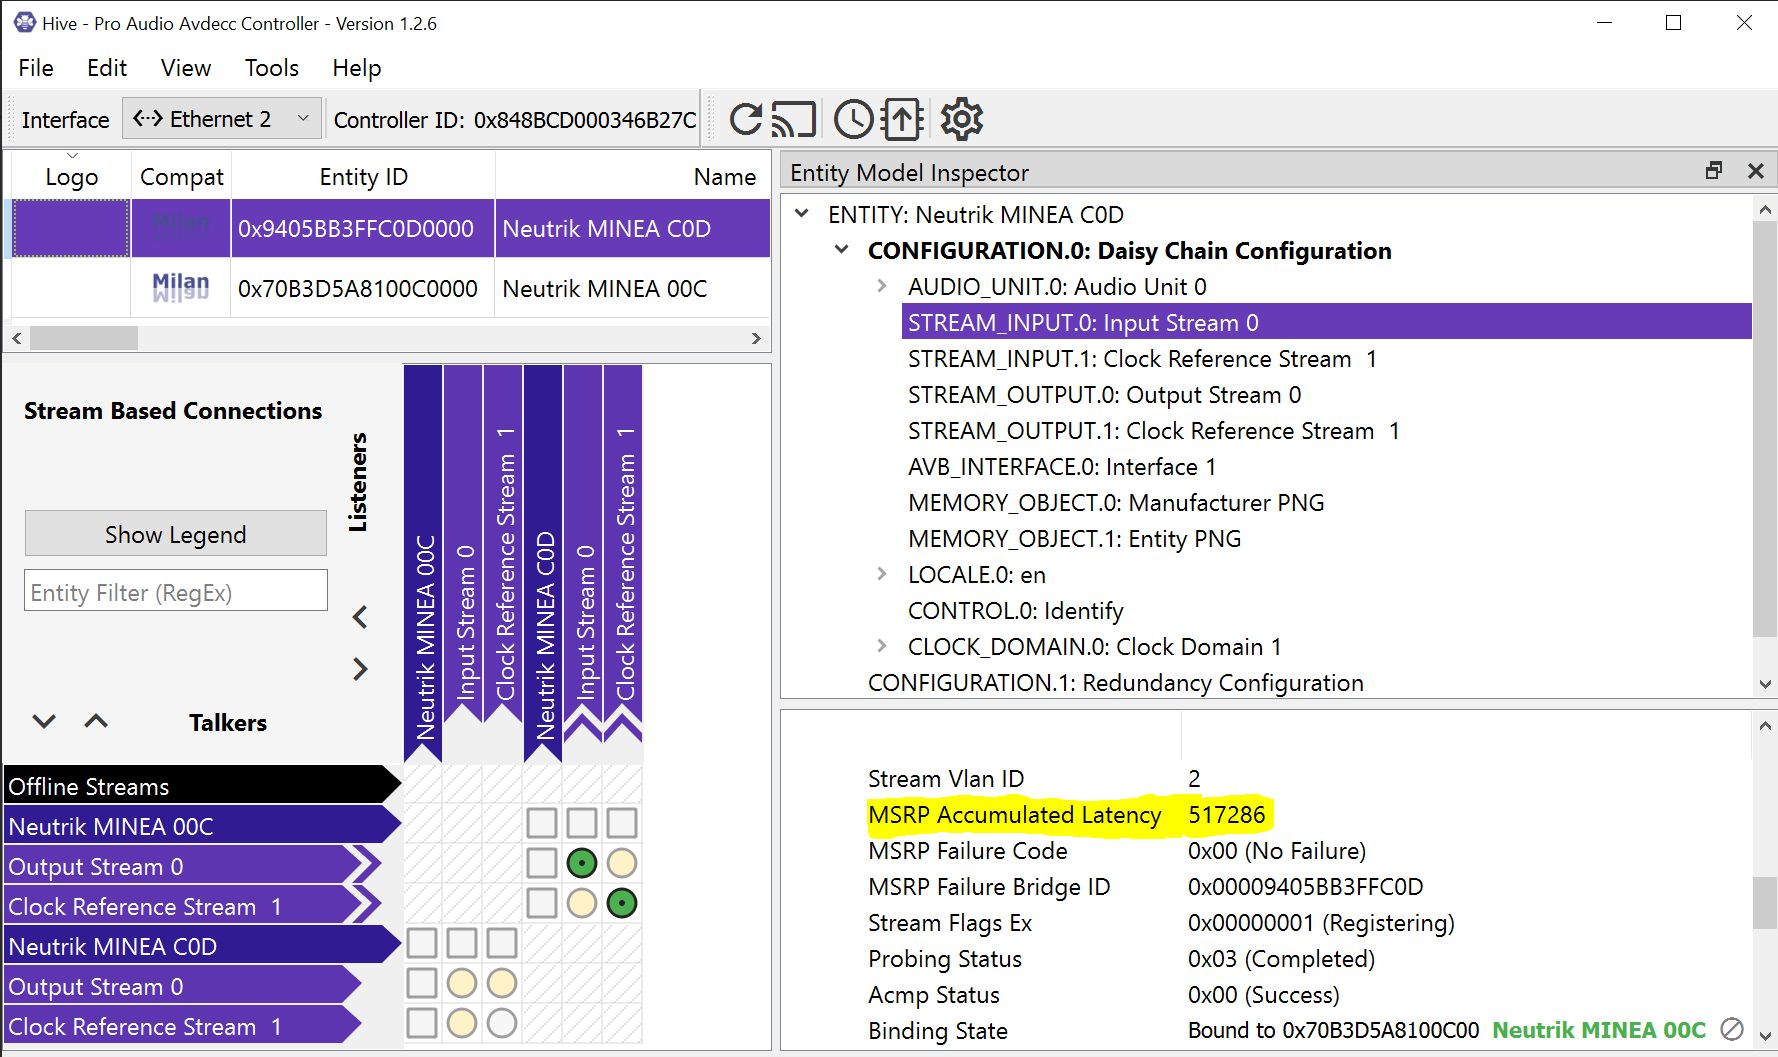This screenshot has width=1778, height=1057.
Task: Click square cell: 00C Output Stream 0 row, MINEA C0D column
Action: (542, 863)
